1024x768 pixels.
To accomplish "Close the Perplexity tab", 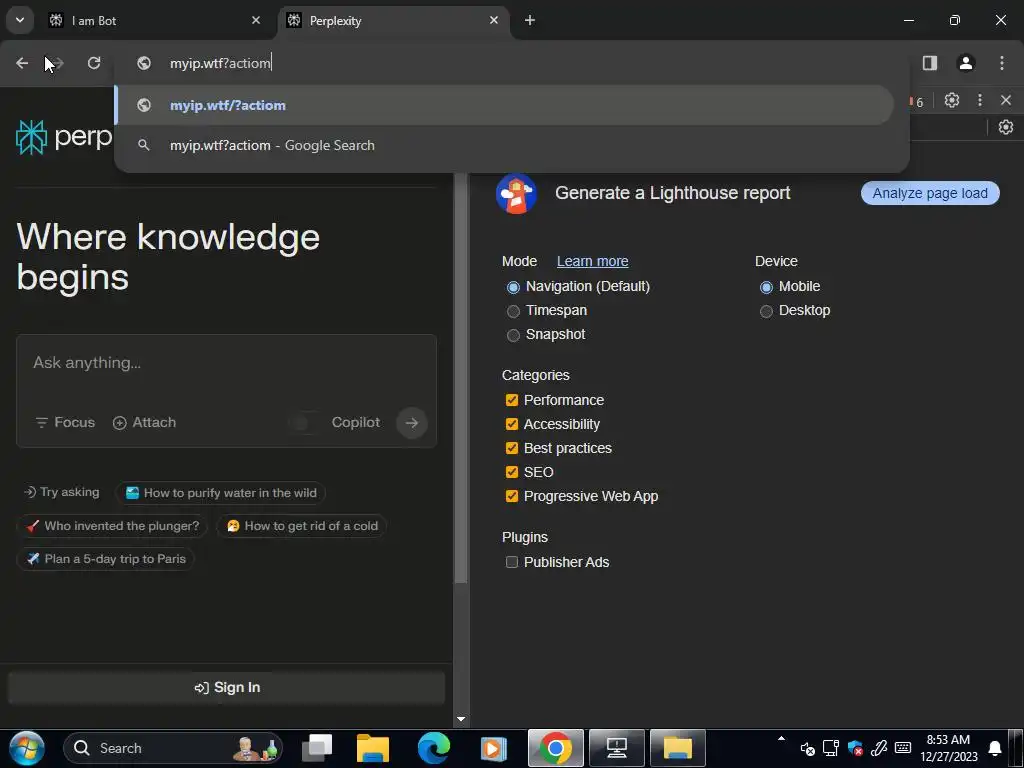I will [x=494, y=20].
